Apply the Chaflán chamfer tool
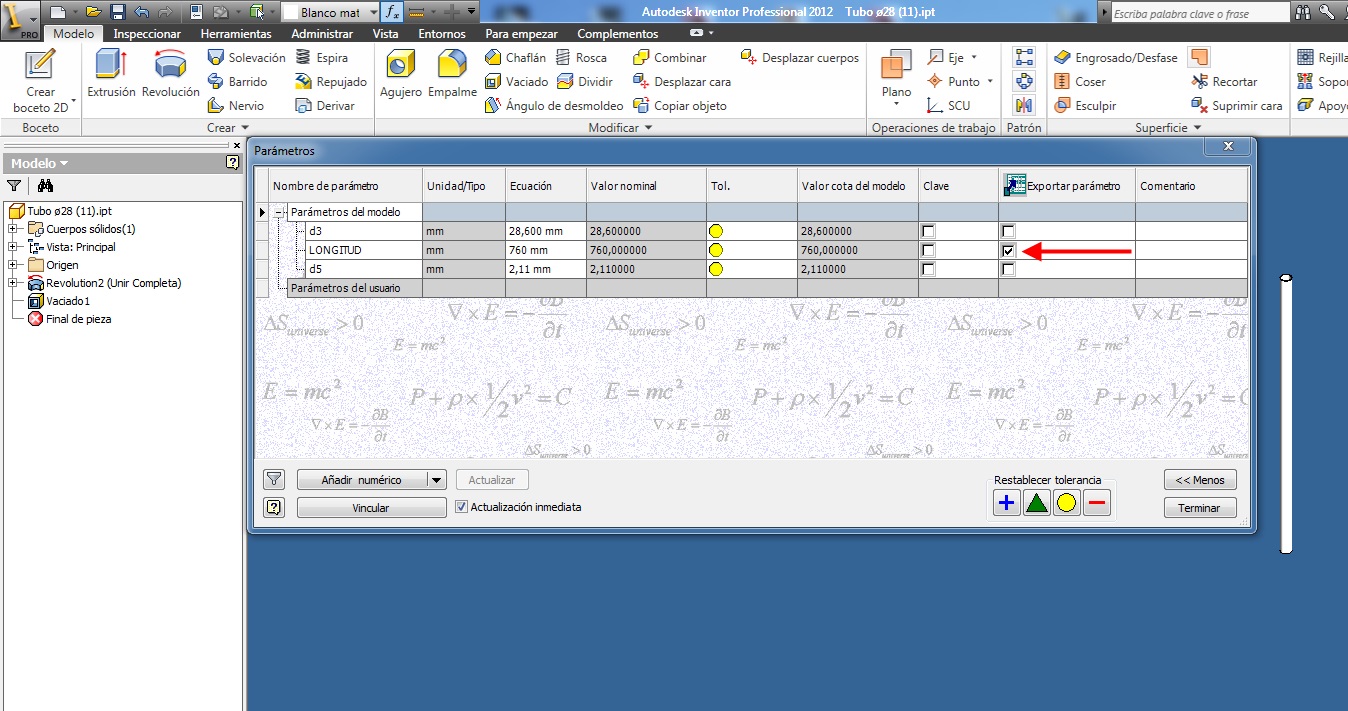 pyautogui.click(x=515, y=58)
